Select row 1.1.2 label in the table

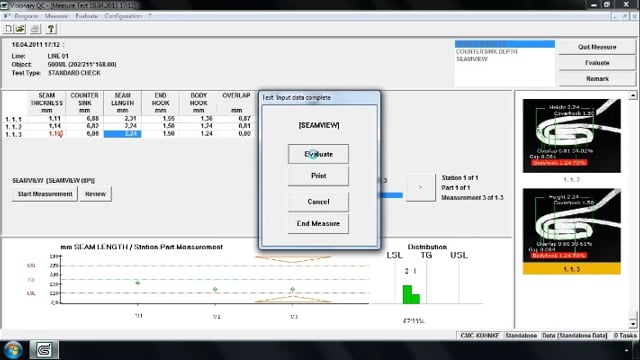pyautogui.click(x=13, y=127)
